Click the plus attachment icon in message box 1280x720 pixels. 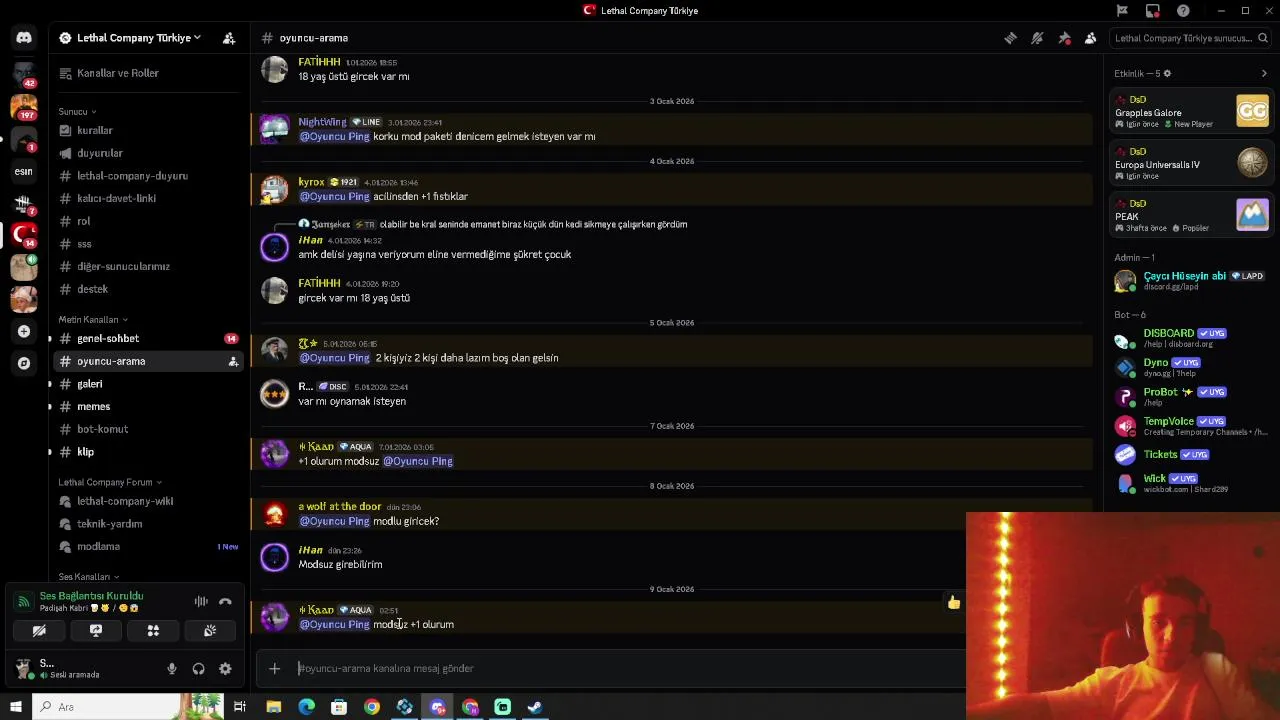pos(274,668)
